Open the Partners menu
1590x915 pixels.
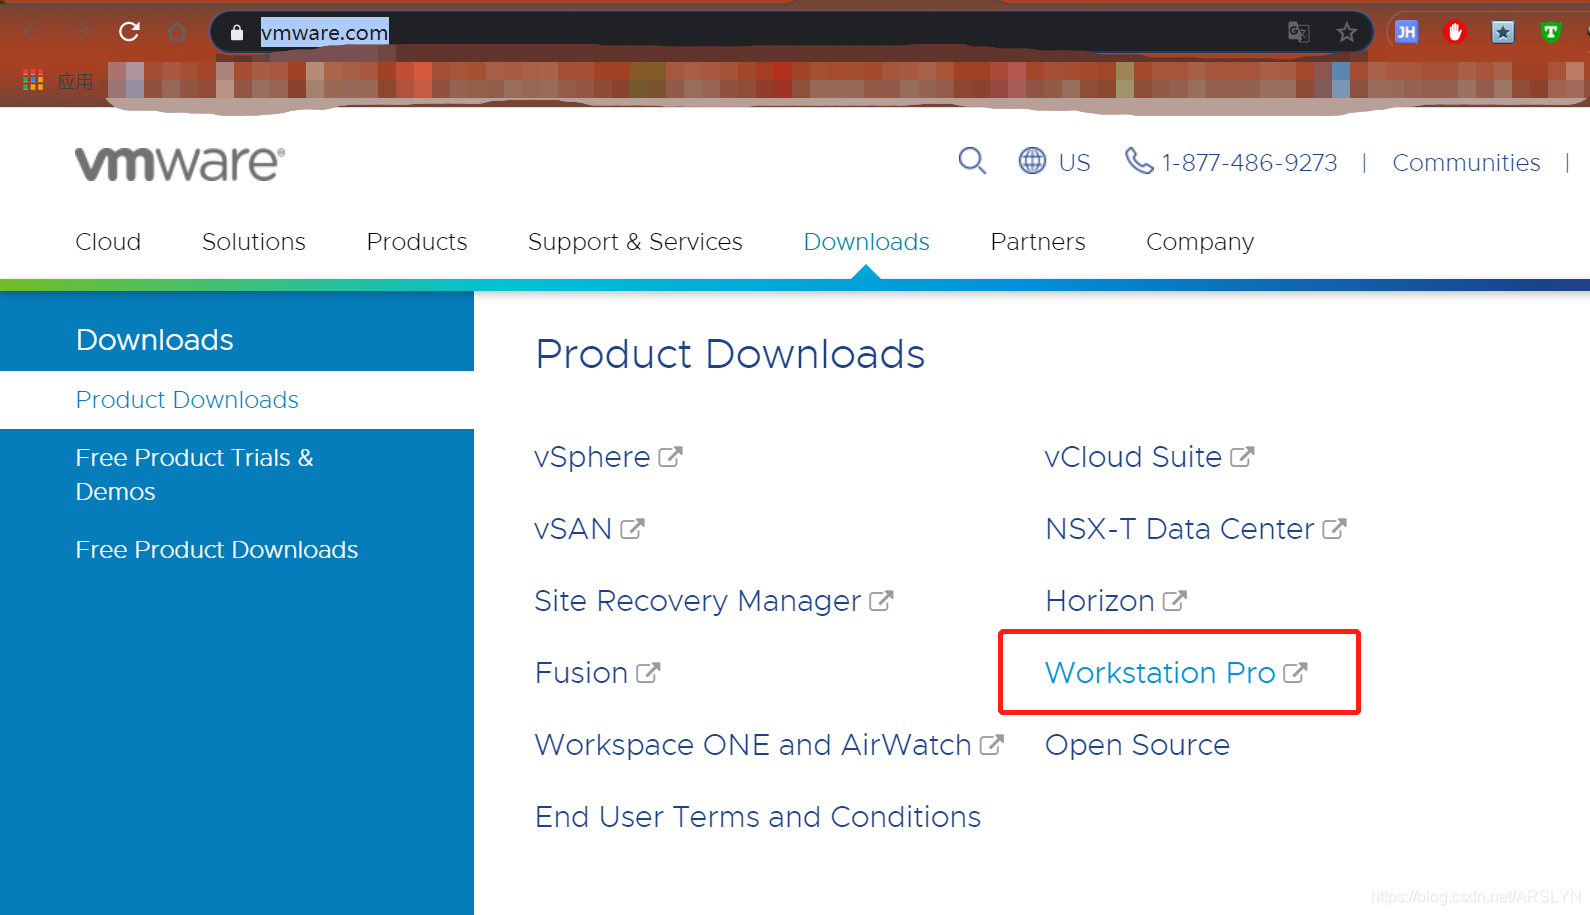coord(1038,242)
